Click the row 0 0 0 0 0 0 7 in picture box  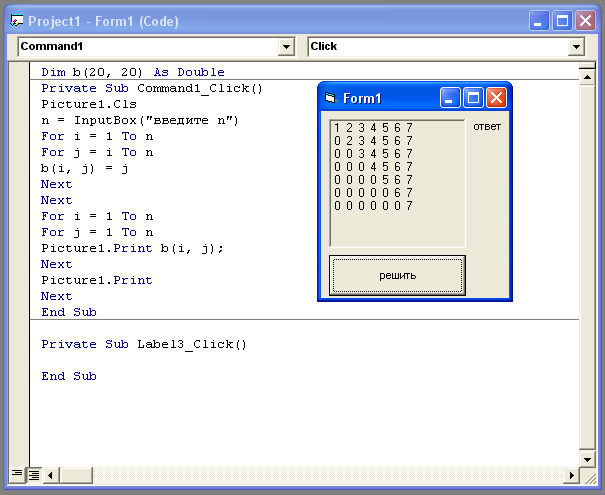[373, 206]
